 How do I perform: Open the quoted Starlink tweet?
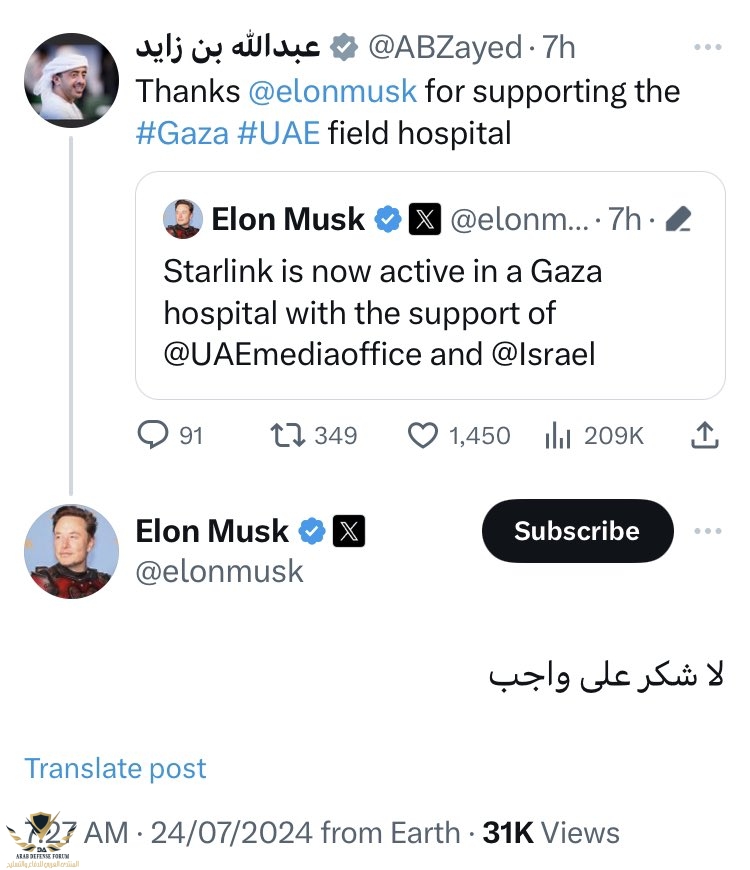(x=430, y=312)
